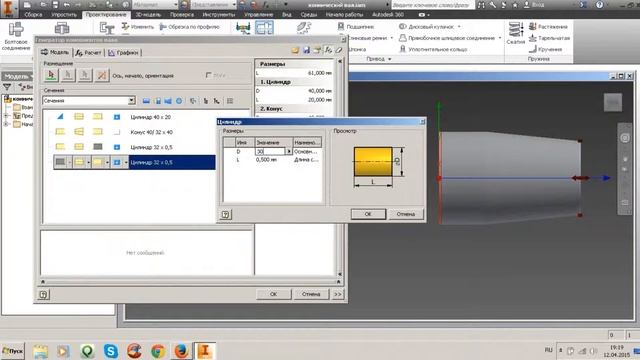Viewport: 640px width, 360px height.
Task: Collapse the Размеры side panel arrow
Action: tap(340, 61)
